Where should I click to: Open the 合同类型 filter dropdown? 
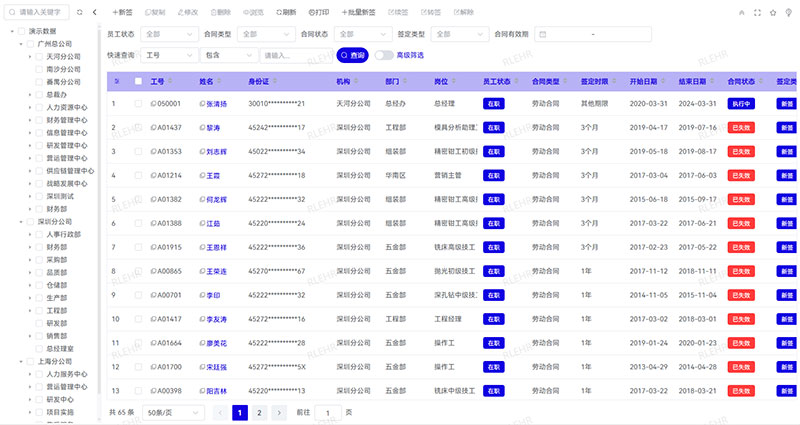click(x=266, y=34)
